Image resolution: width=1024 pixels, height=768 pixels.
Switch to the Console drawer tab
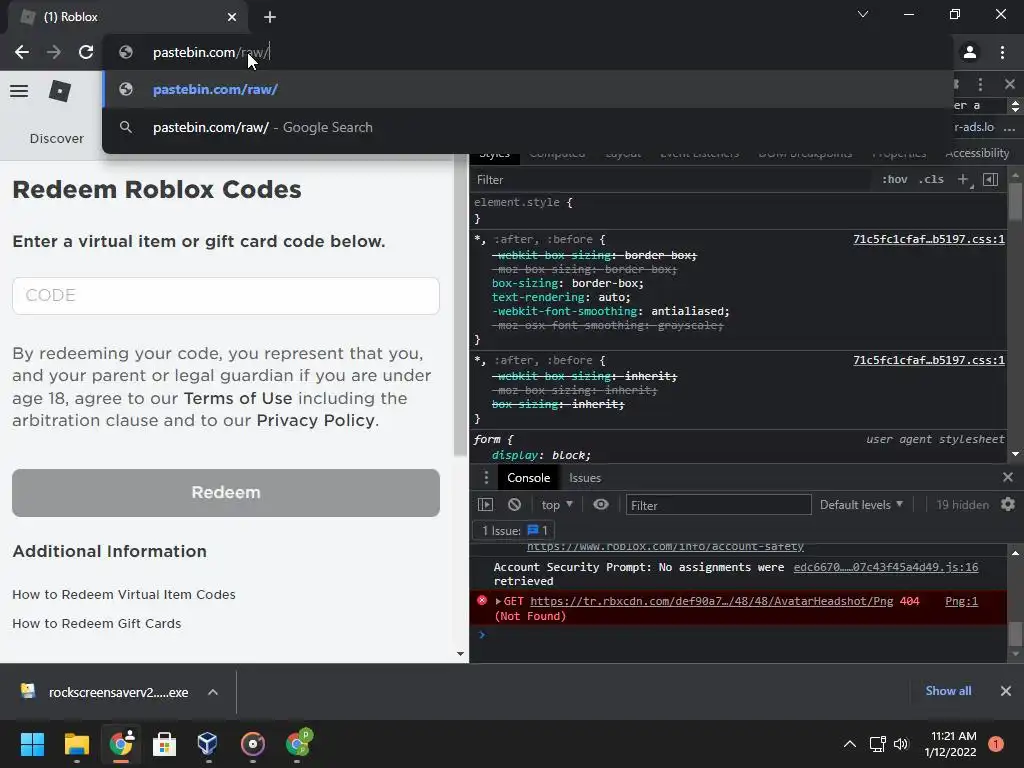click(x=528, y=478)
